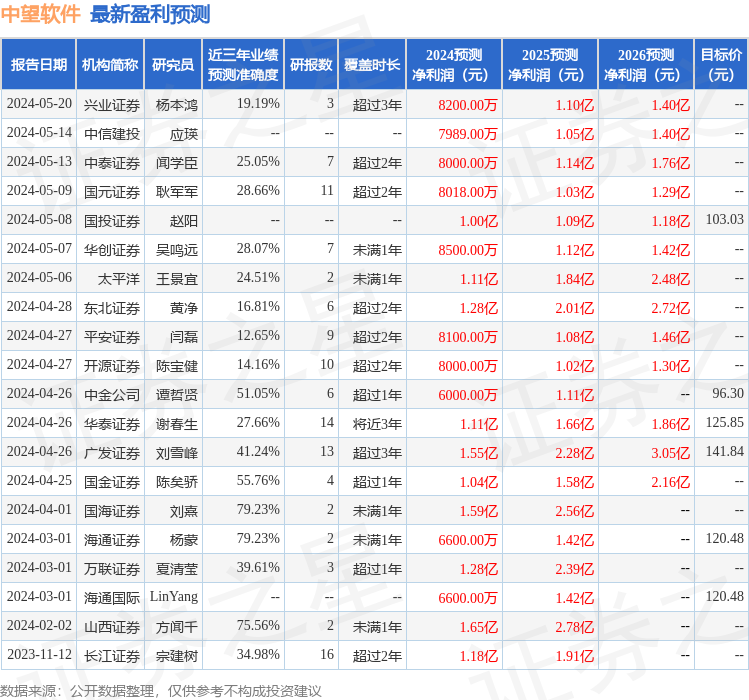Click the date 2024-05-13

pos(39,162)
